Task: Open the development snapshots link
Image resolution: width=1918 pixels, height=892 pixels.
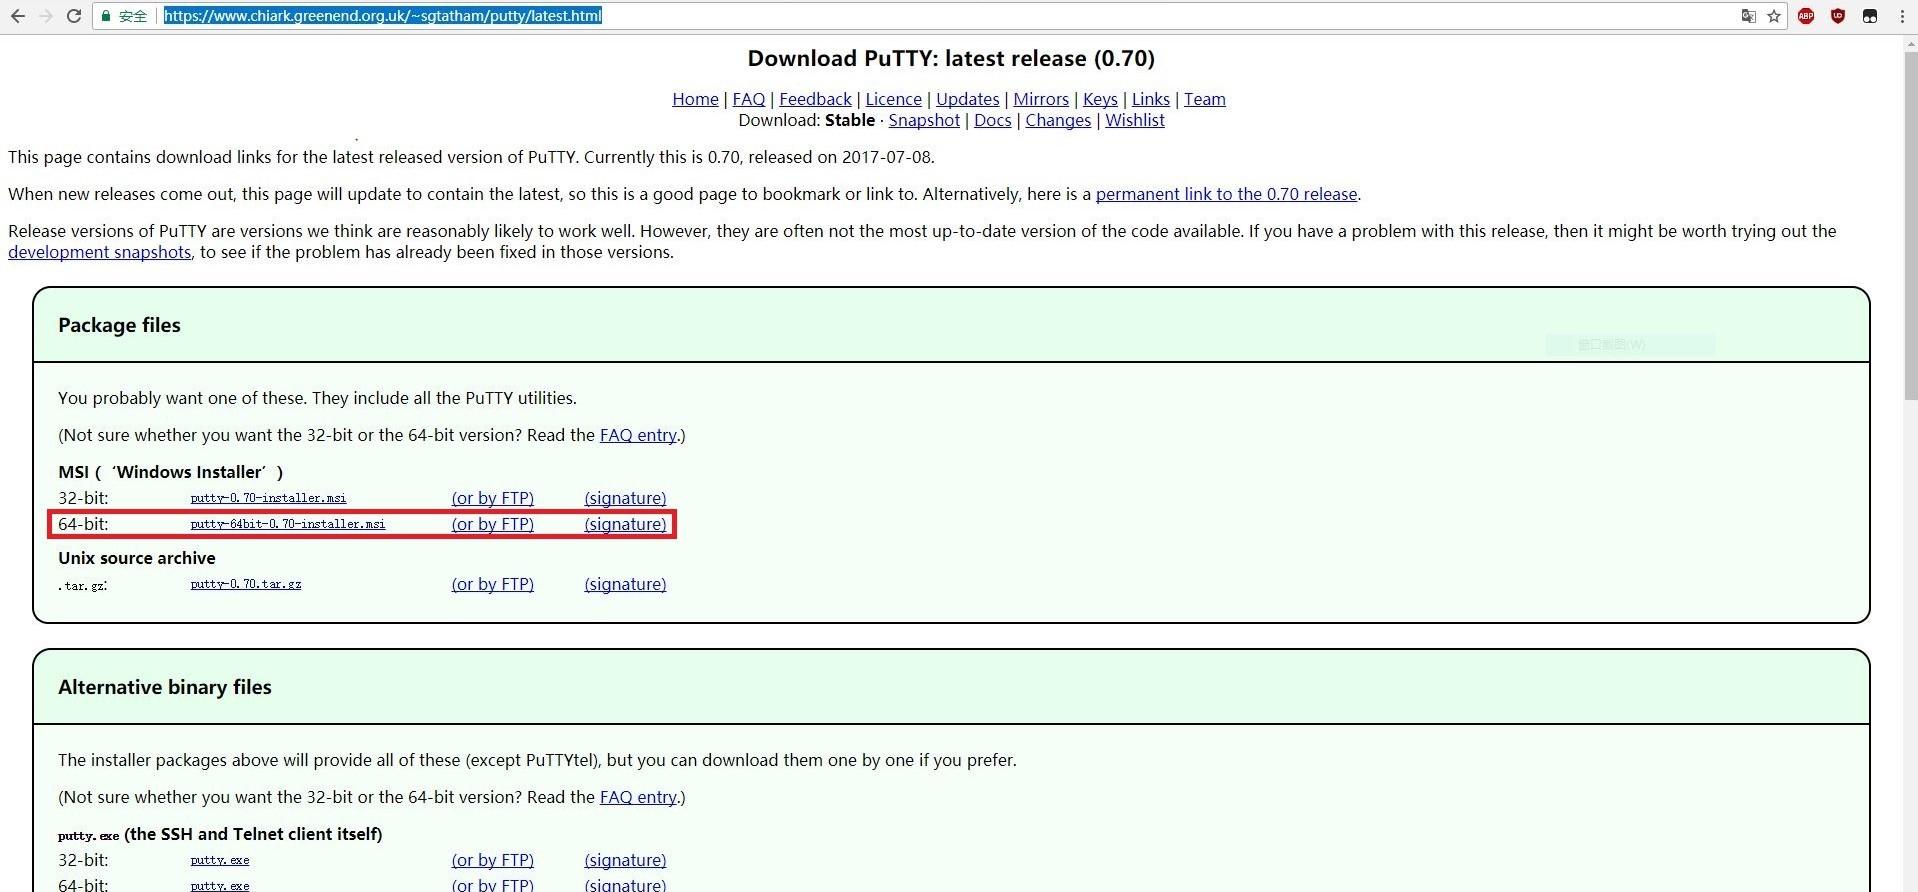Action: [99, 252]
